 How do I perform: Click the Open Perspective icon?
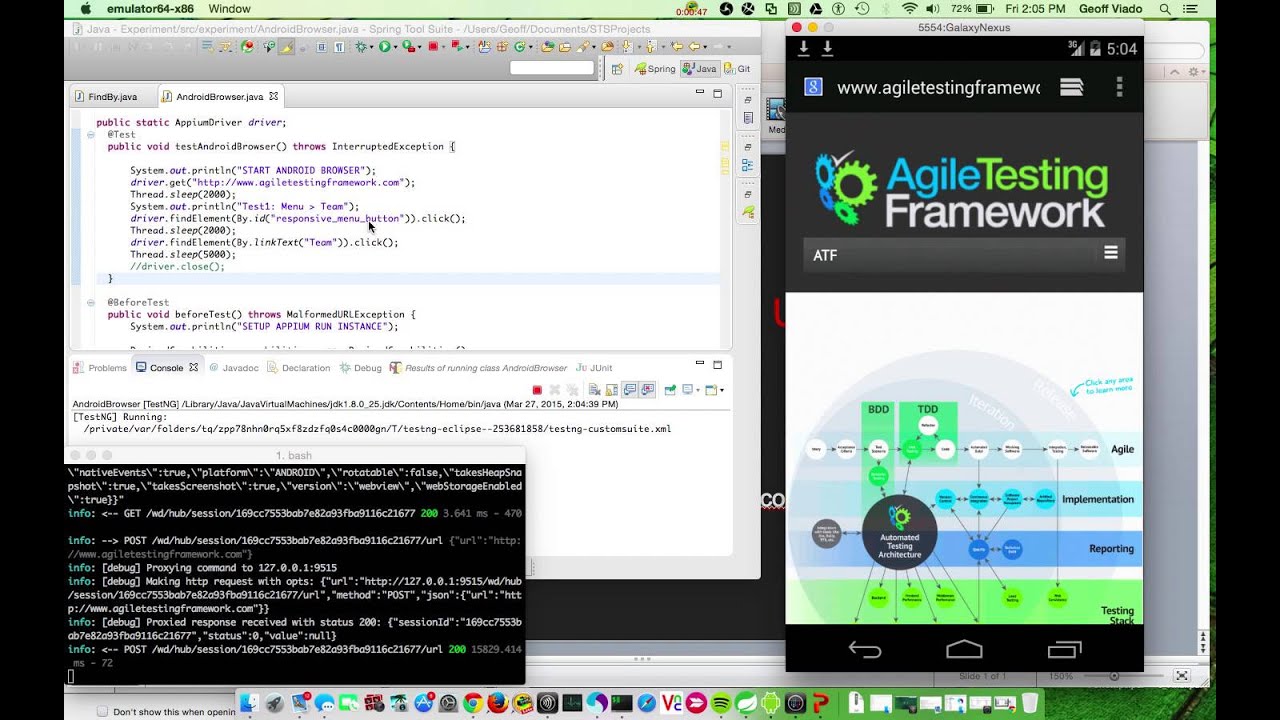click(x=617, y=69)
